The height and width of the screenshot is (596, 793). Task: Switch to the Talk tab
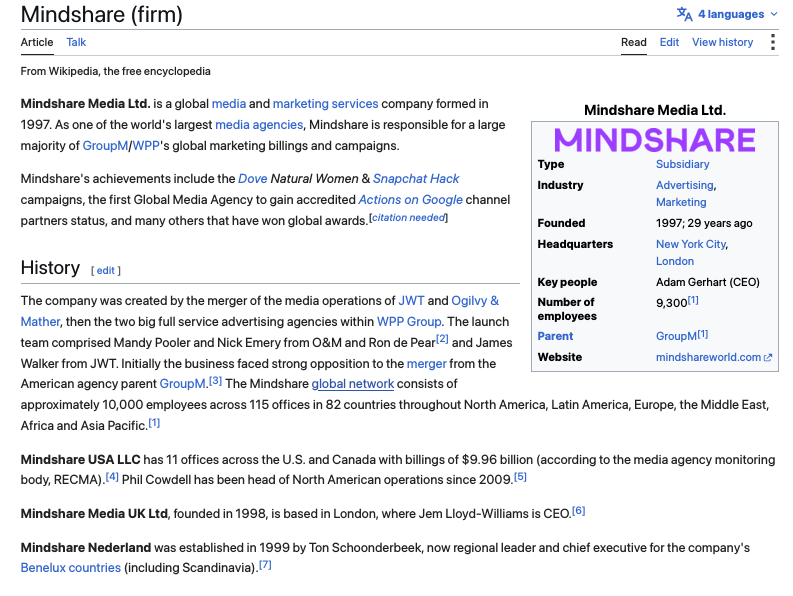coord(76,42)
